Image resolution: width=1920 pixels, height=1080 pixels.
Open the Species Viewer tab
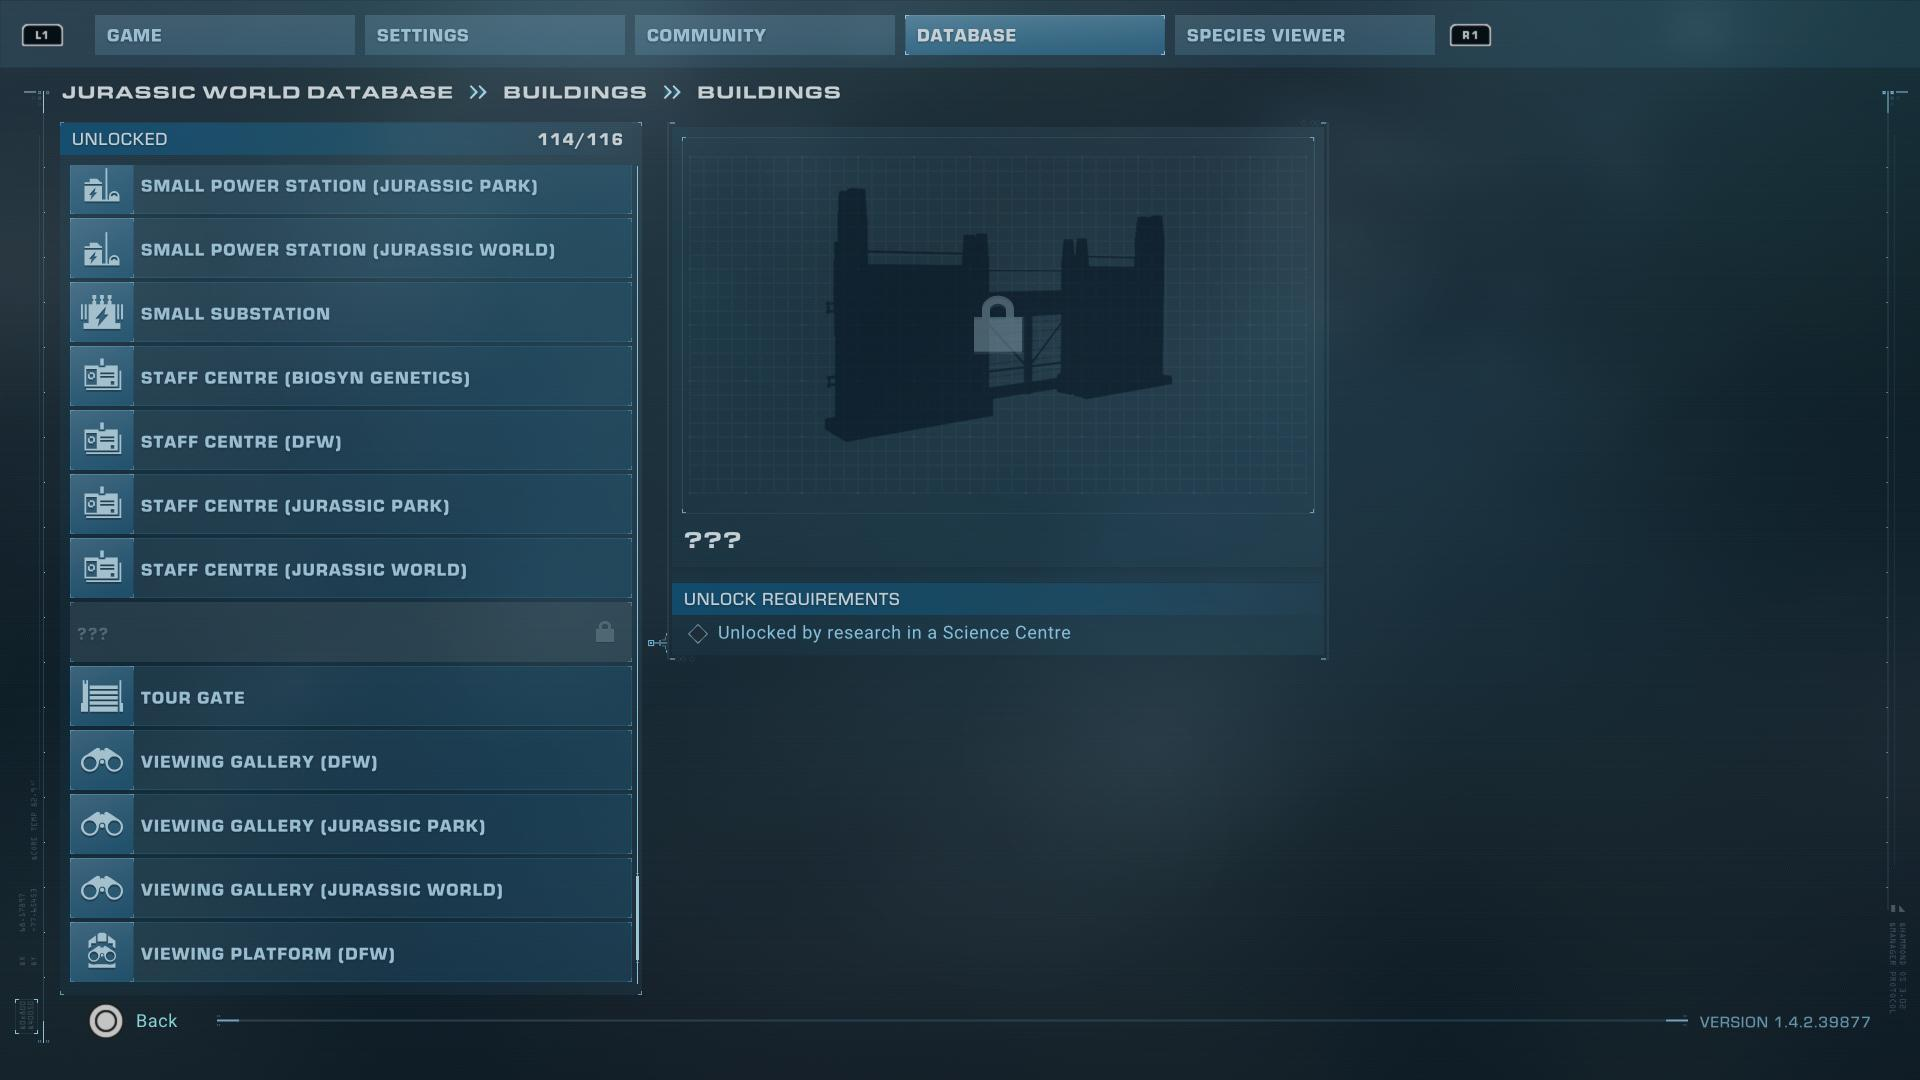(x=1305, y=35)
